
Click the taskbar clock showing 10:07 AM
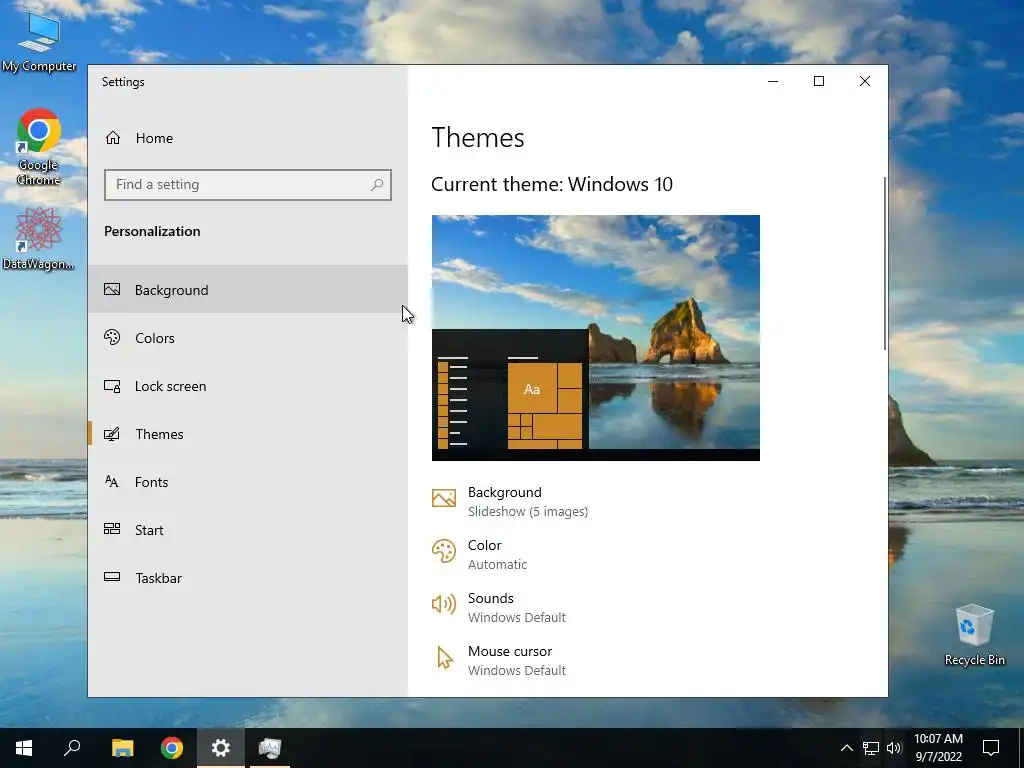[938, 748]
